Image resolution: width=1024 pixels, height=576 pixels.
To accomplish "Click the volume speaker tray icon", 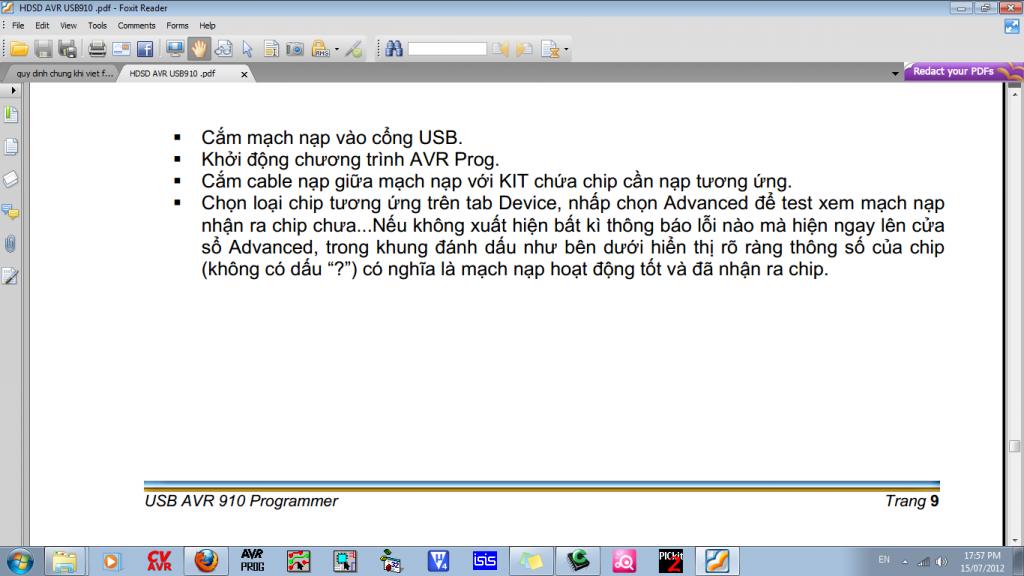I will click(941, 562).
